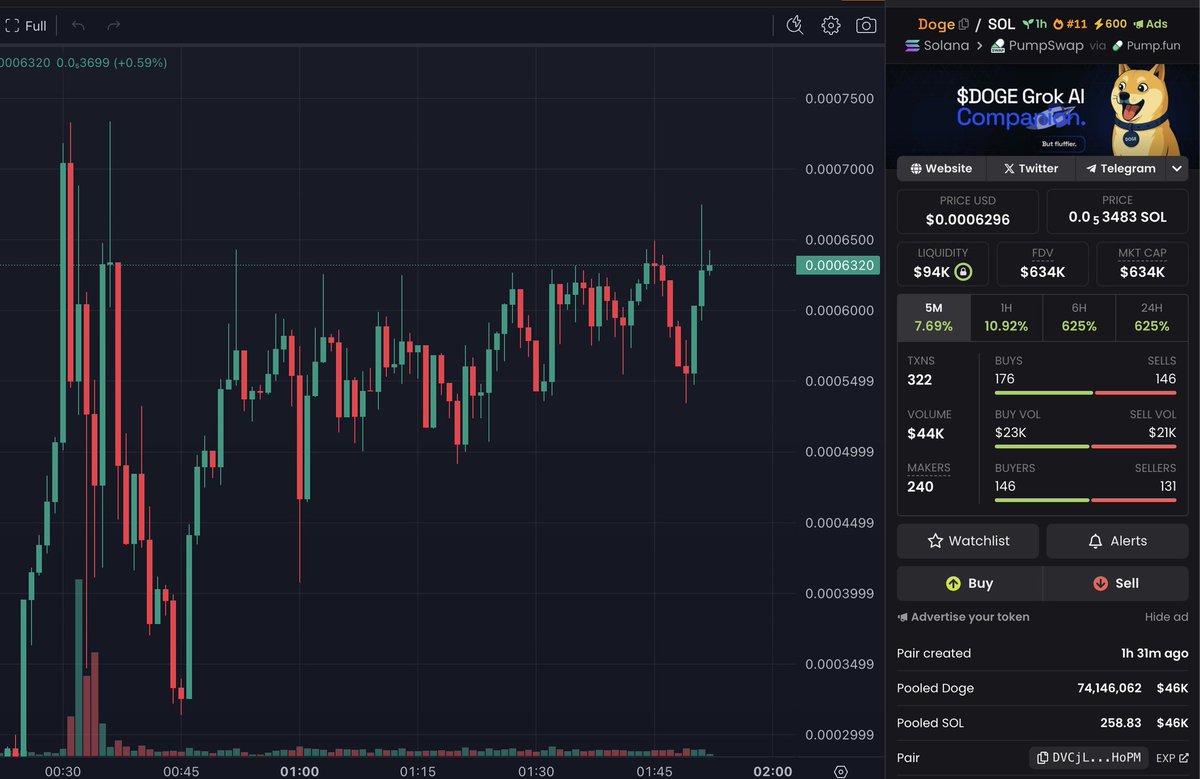Open the token Twitter link

[1031, 169]
